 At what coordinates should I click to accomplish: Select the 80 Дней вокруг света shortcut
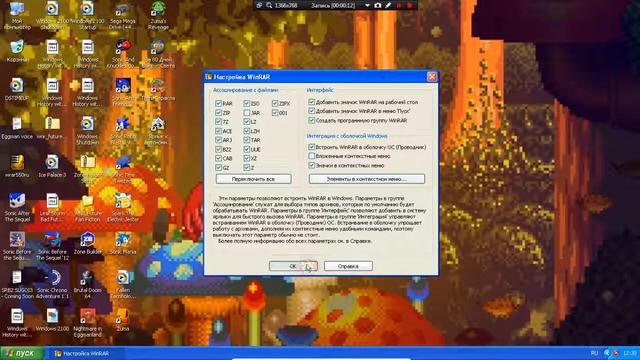tap(158, 53)
